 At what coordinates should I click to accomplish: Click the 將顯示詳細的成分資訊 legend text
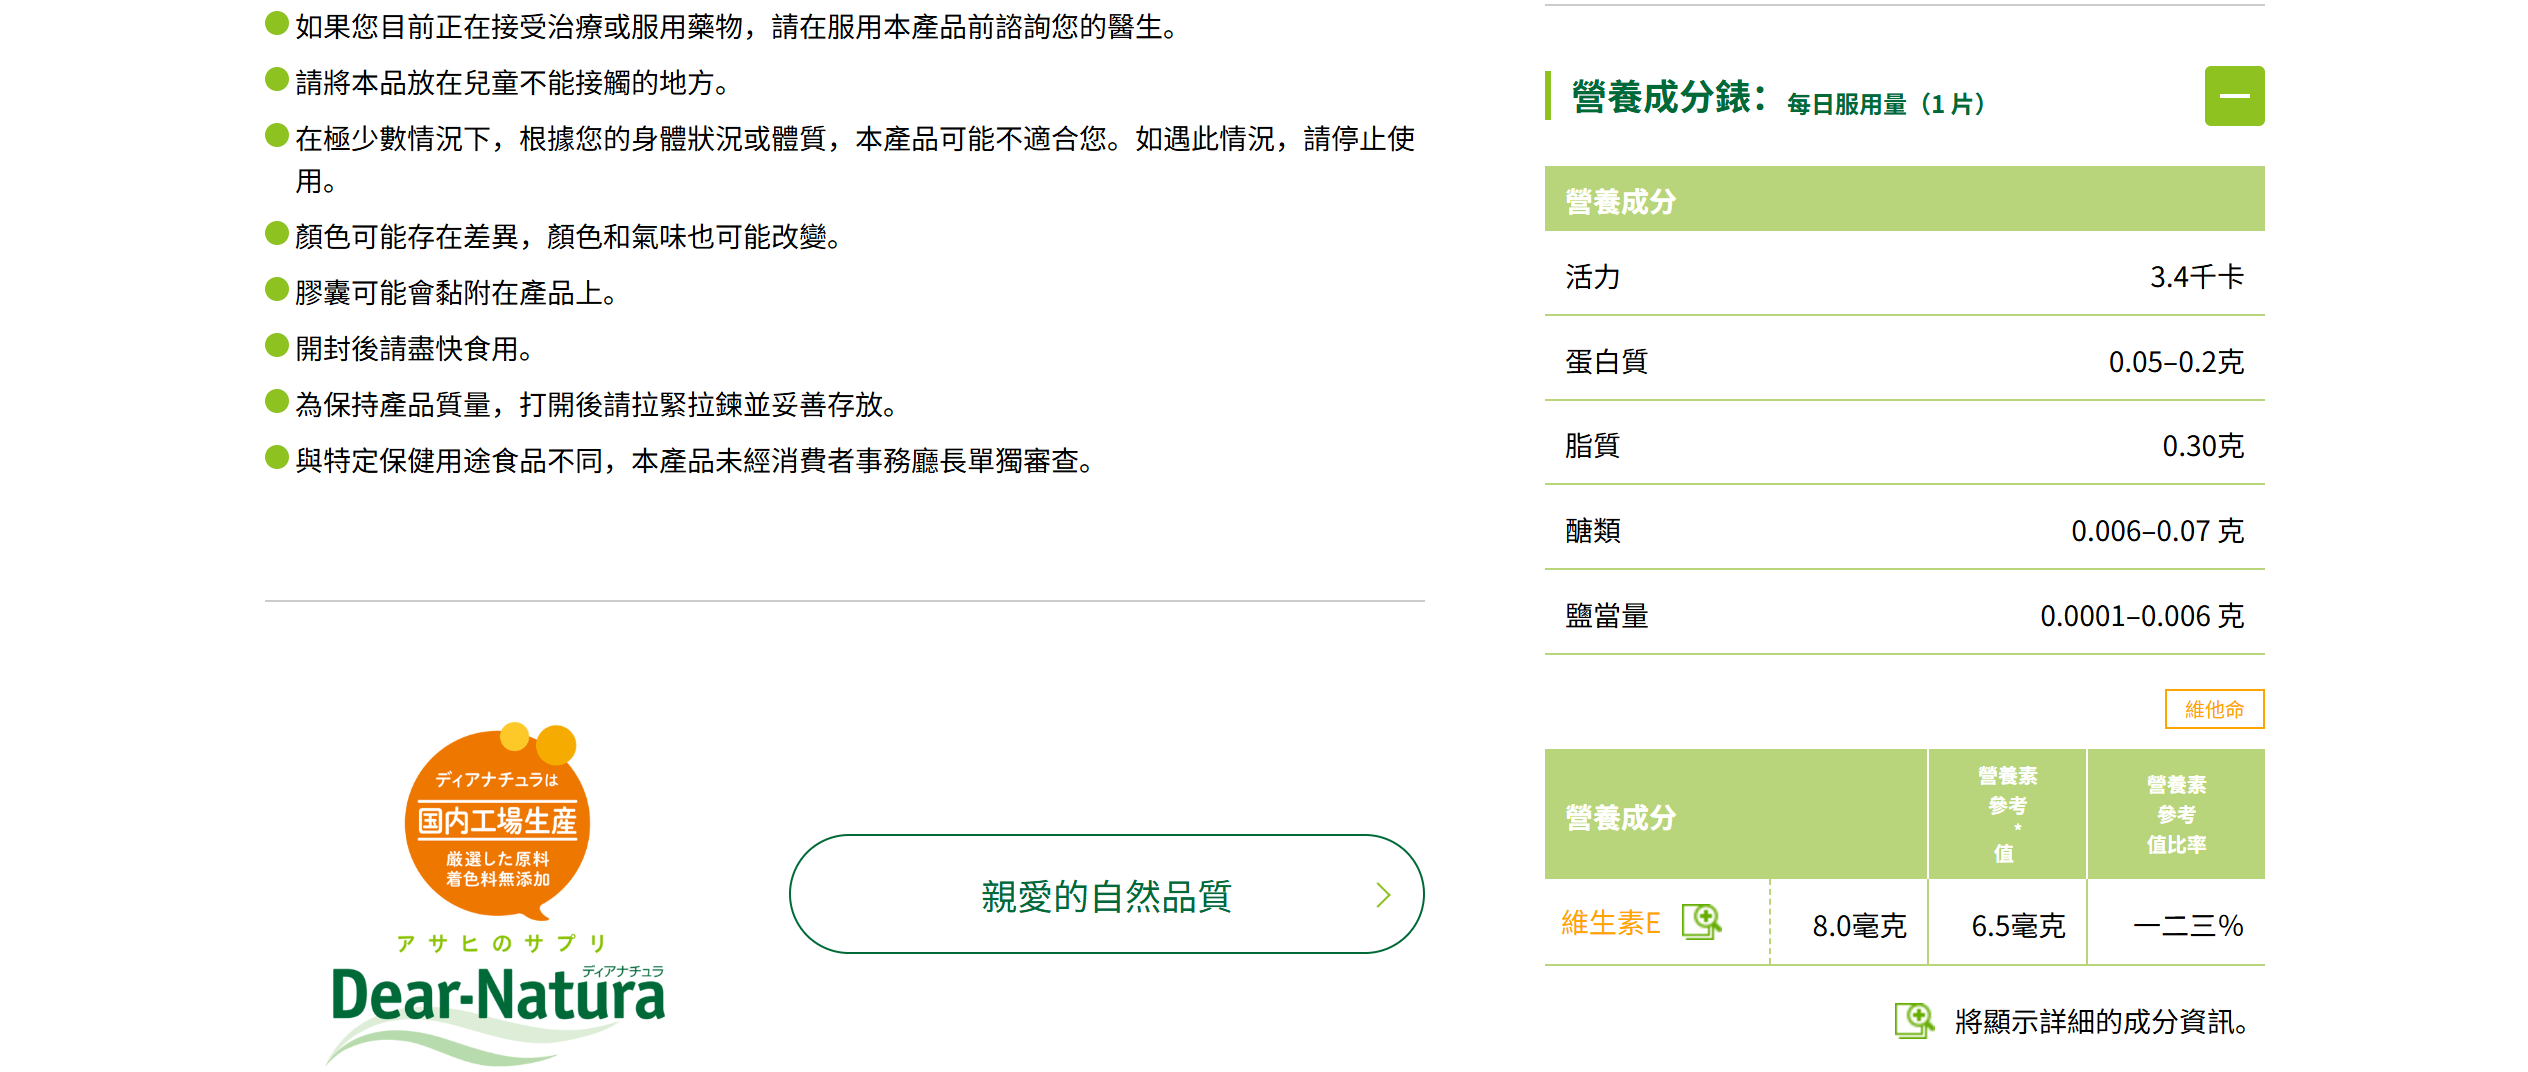point(2101,1021)
